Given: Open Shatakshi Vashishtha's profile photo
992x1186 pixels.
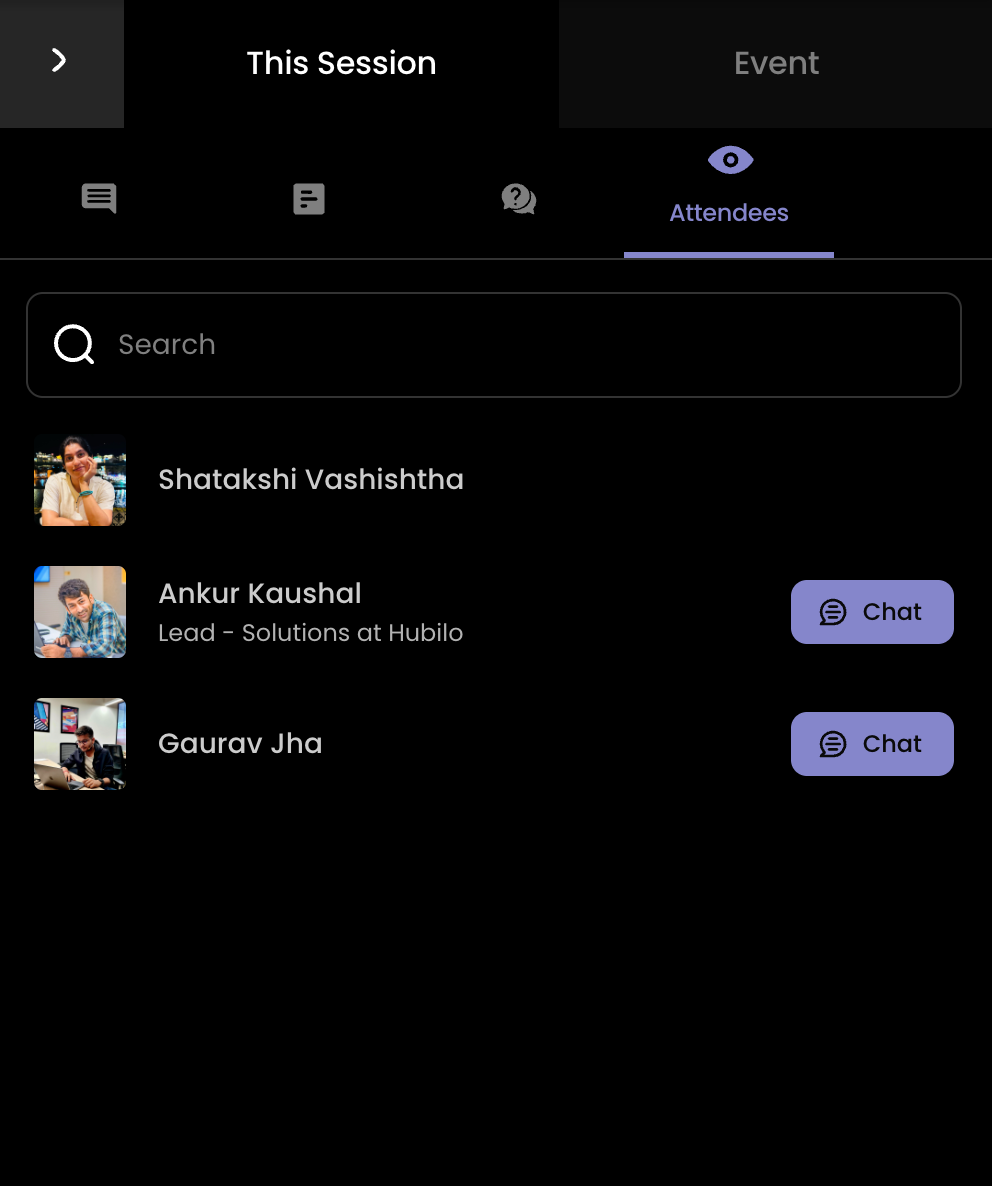Looking at the screenshot, I should pyautogui.click(x=80, y=480).
